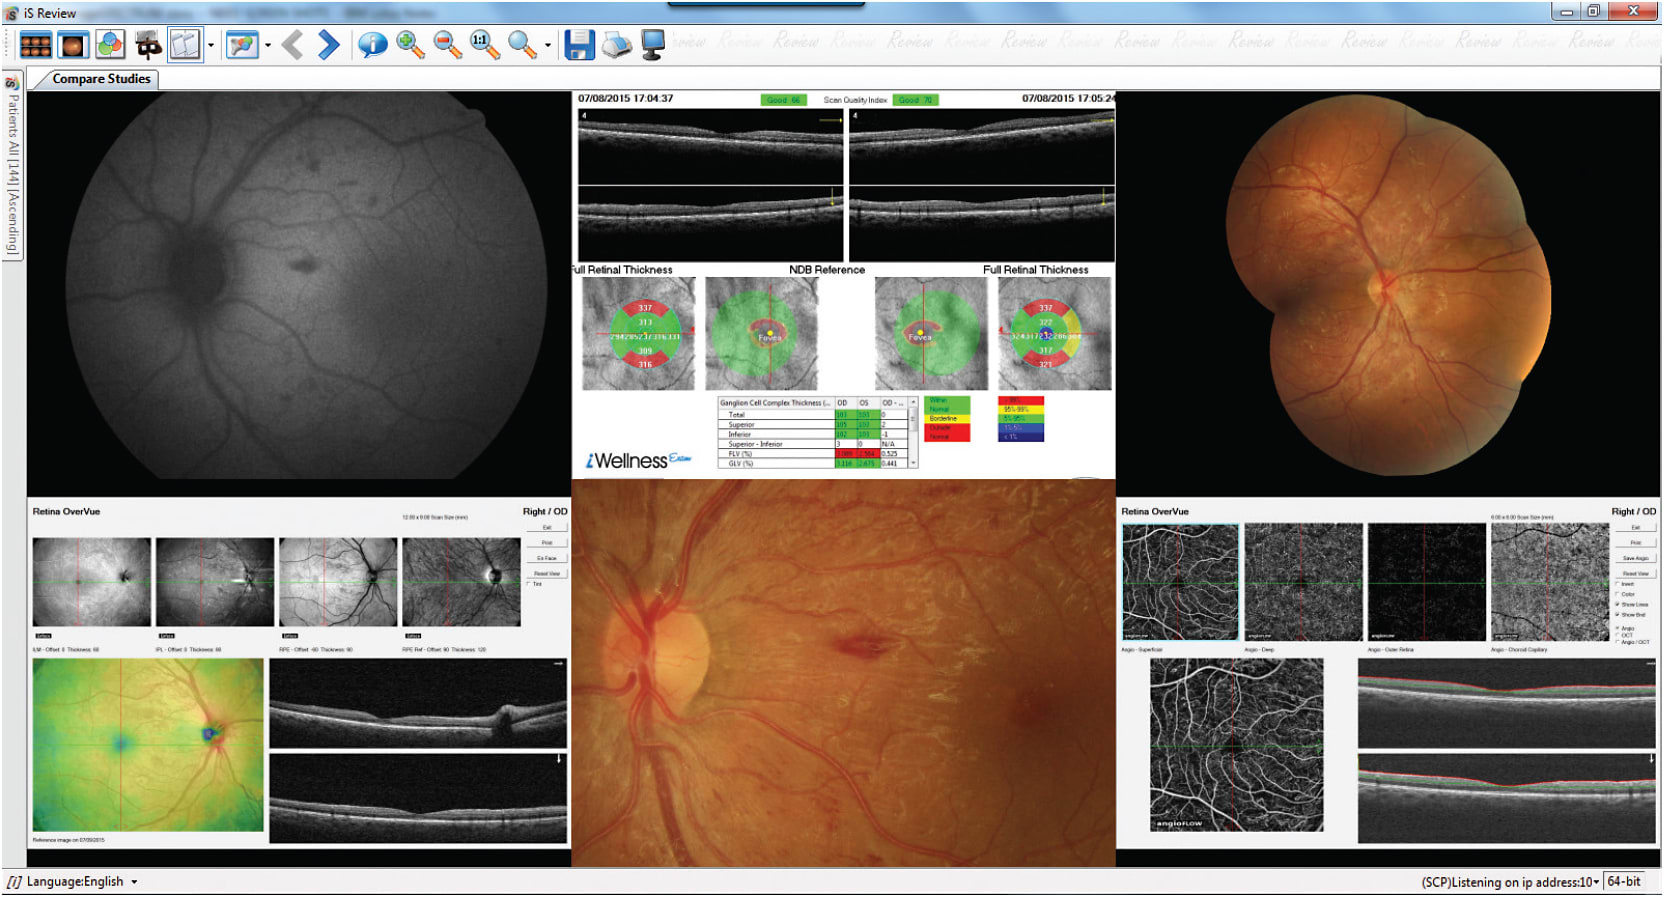1664x897 pixels.
Task: Go to previous study with gray arrow
Action: [292, 45]
